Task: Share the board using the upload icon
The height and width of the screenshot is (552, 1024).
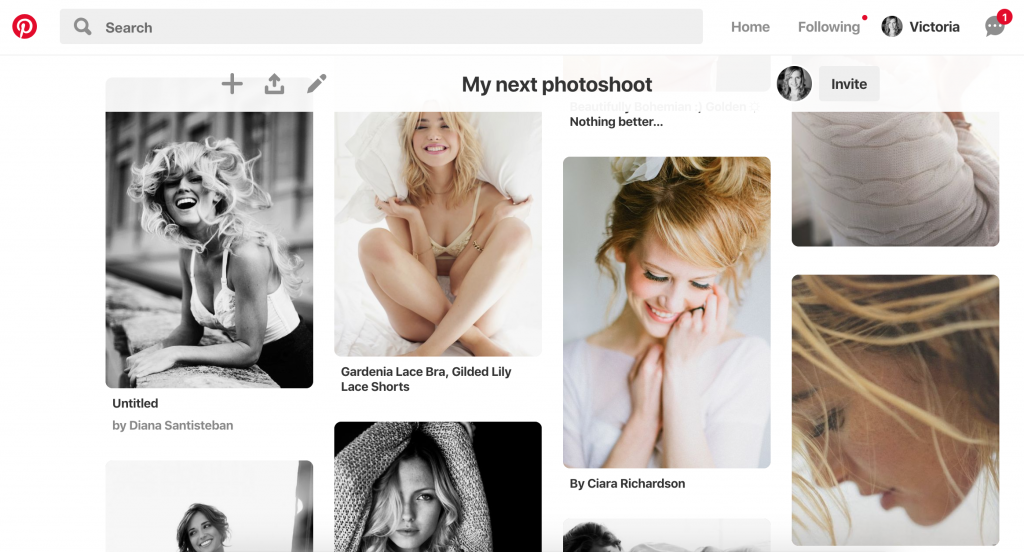Action: coord(274,84)
